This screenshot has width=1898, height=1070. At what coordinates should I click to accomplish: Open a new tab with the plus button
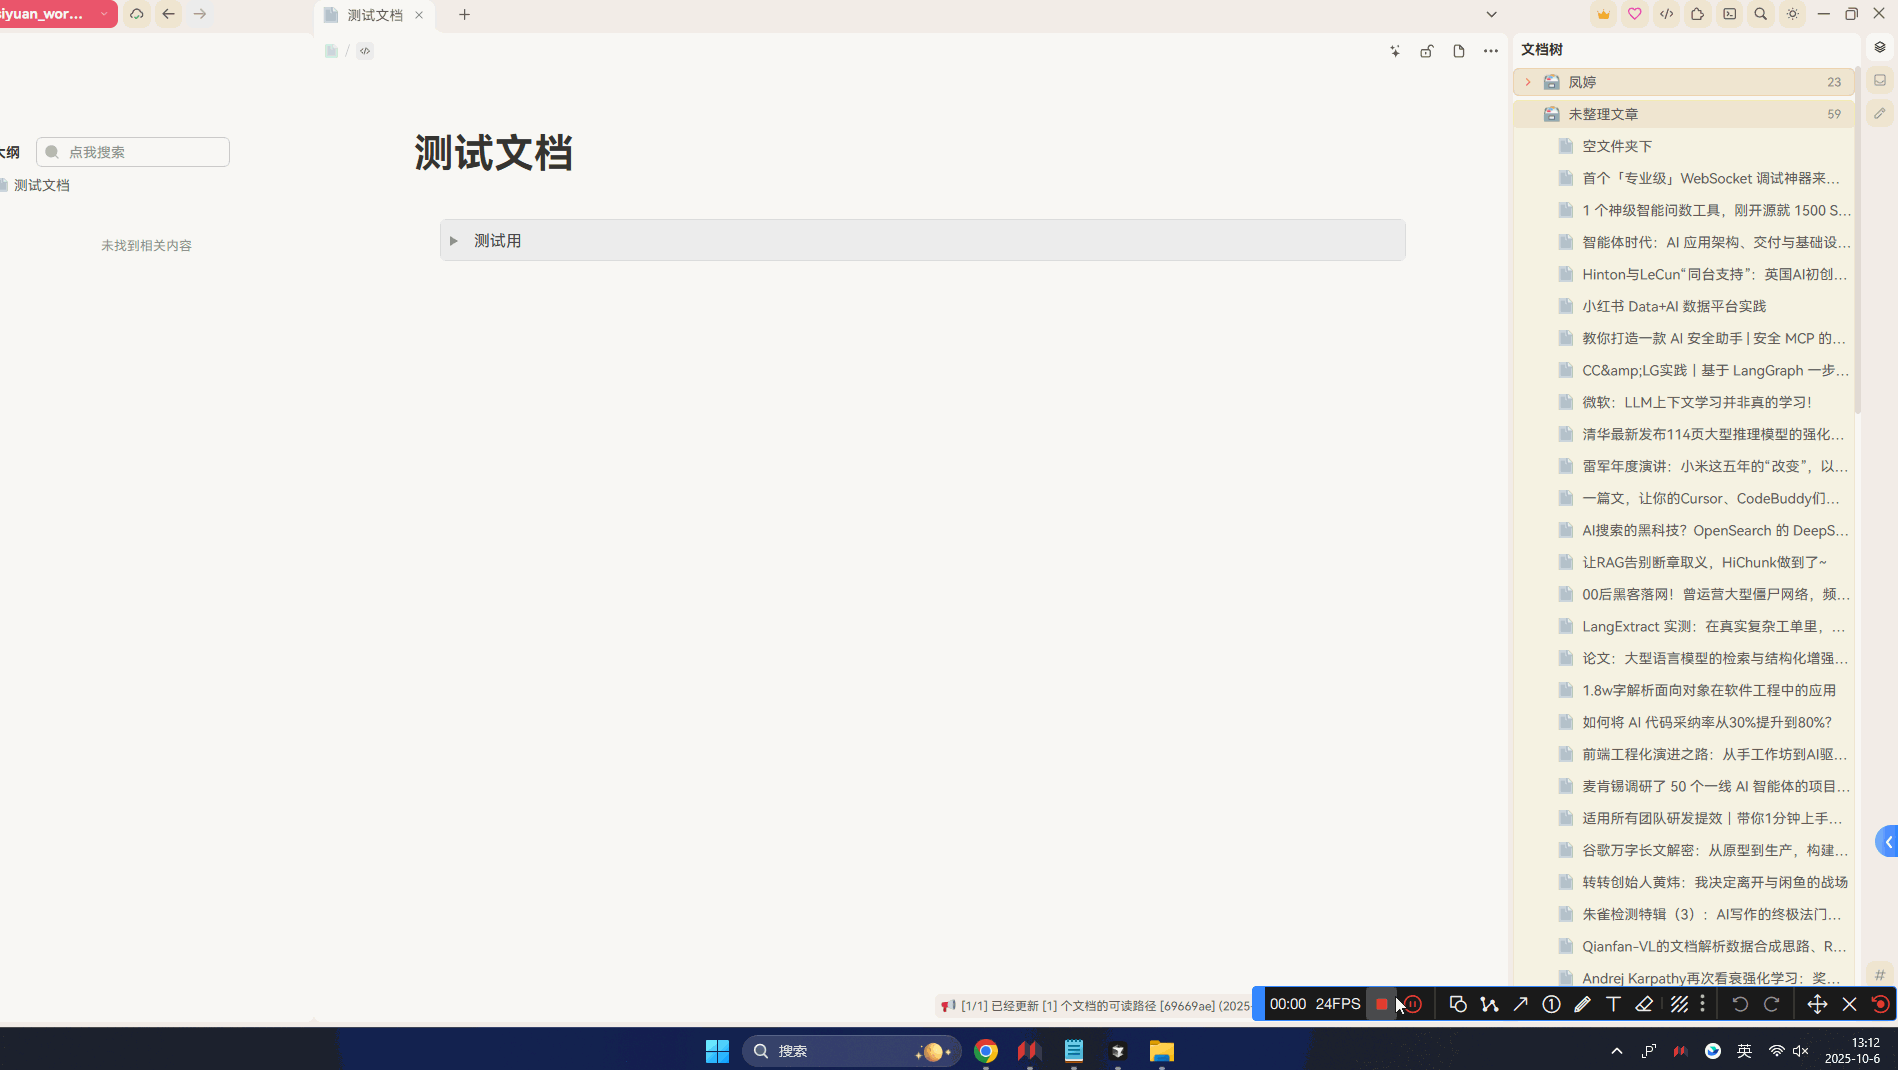point(464,15)
